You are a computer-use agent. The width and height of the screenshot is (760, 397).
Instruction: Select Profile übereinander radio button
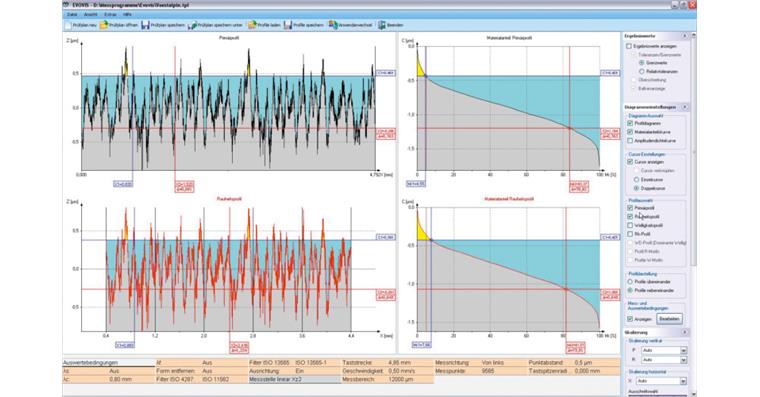point(630,282)
